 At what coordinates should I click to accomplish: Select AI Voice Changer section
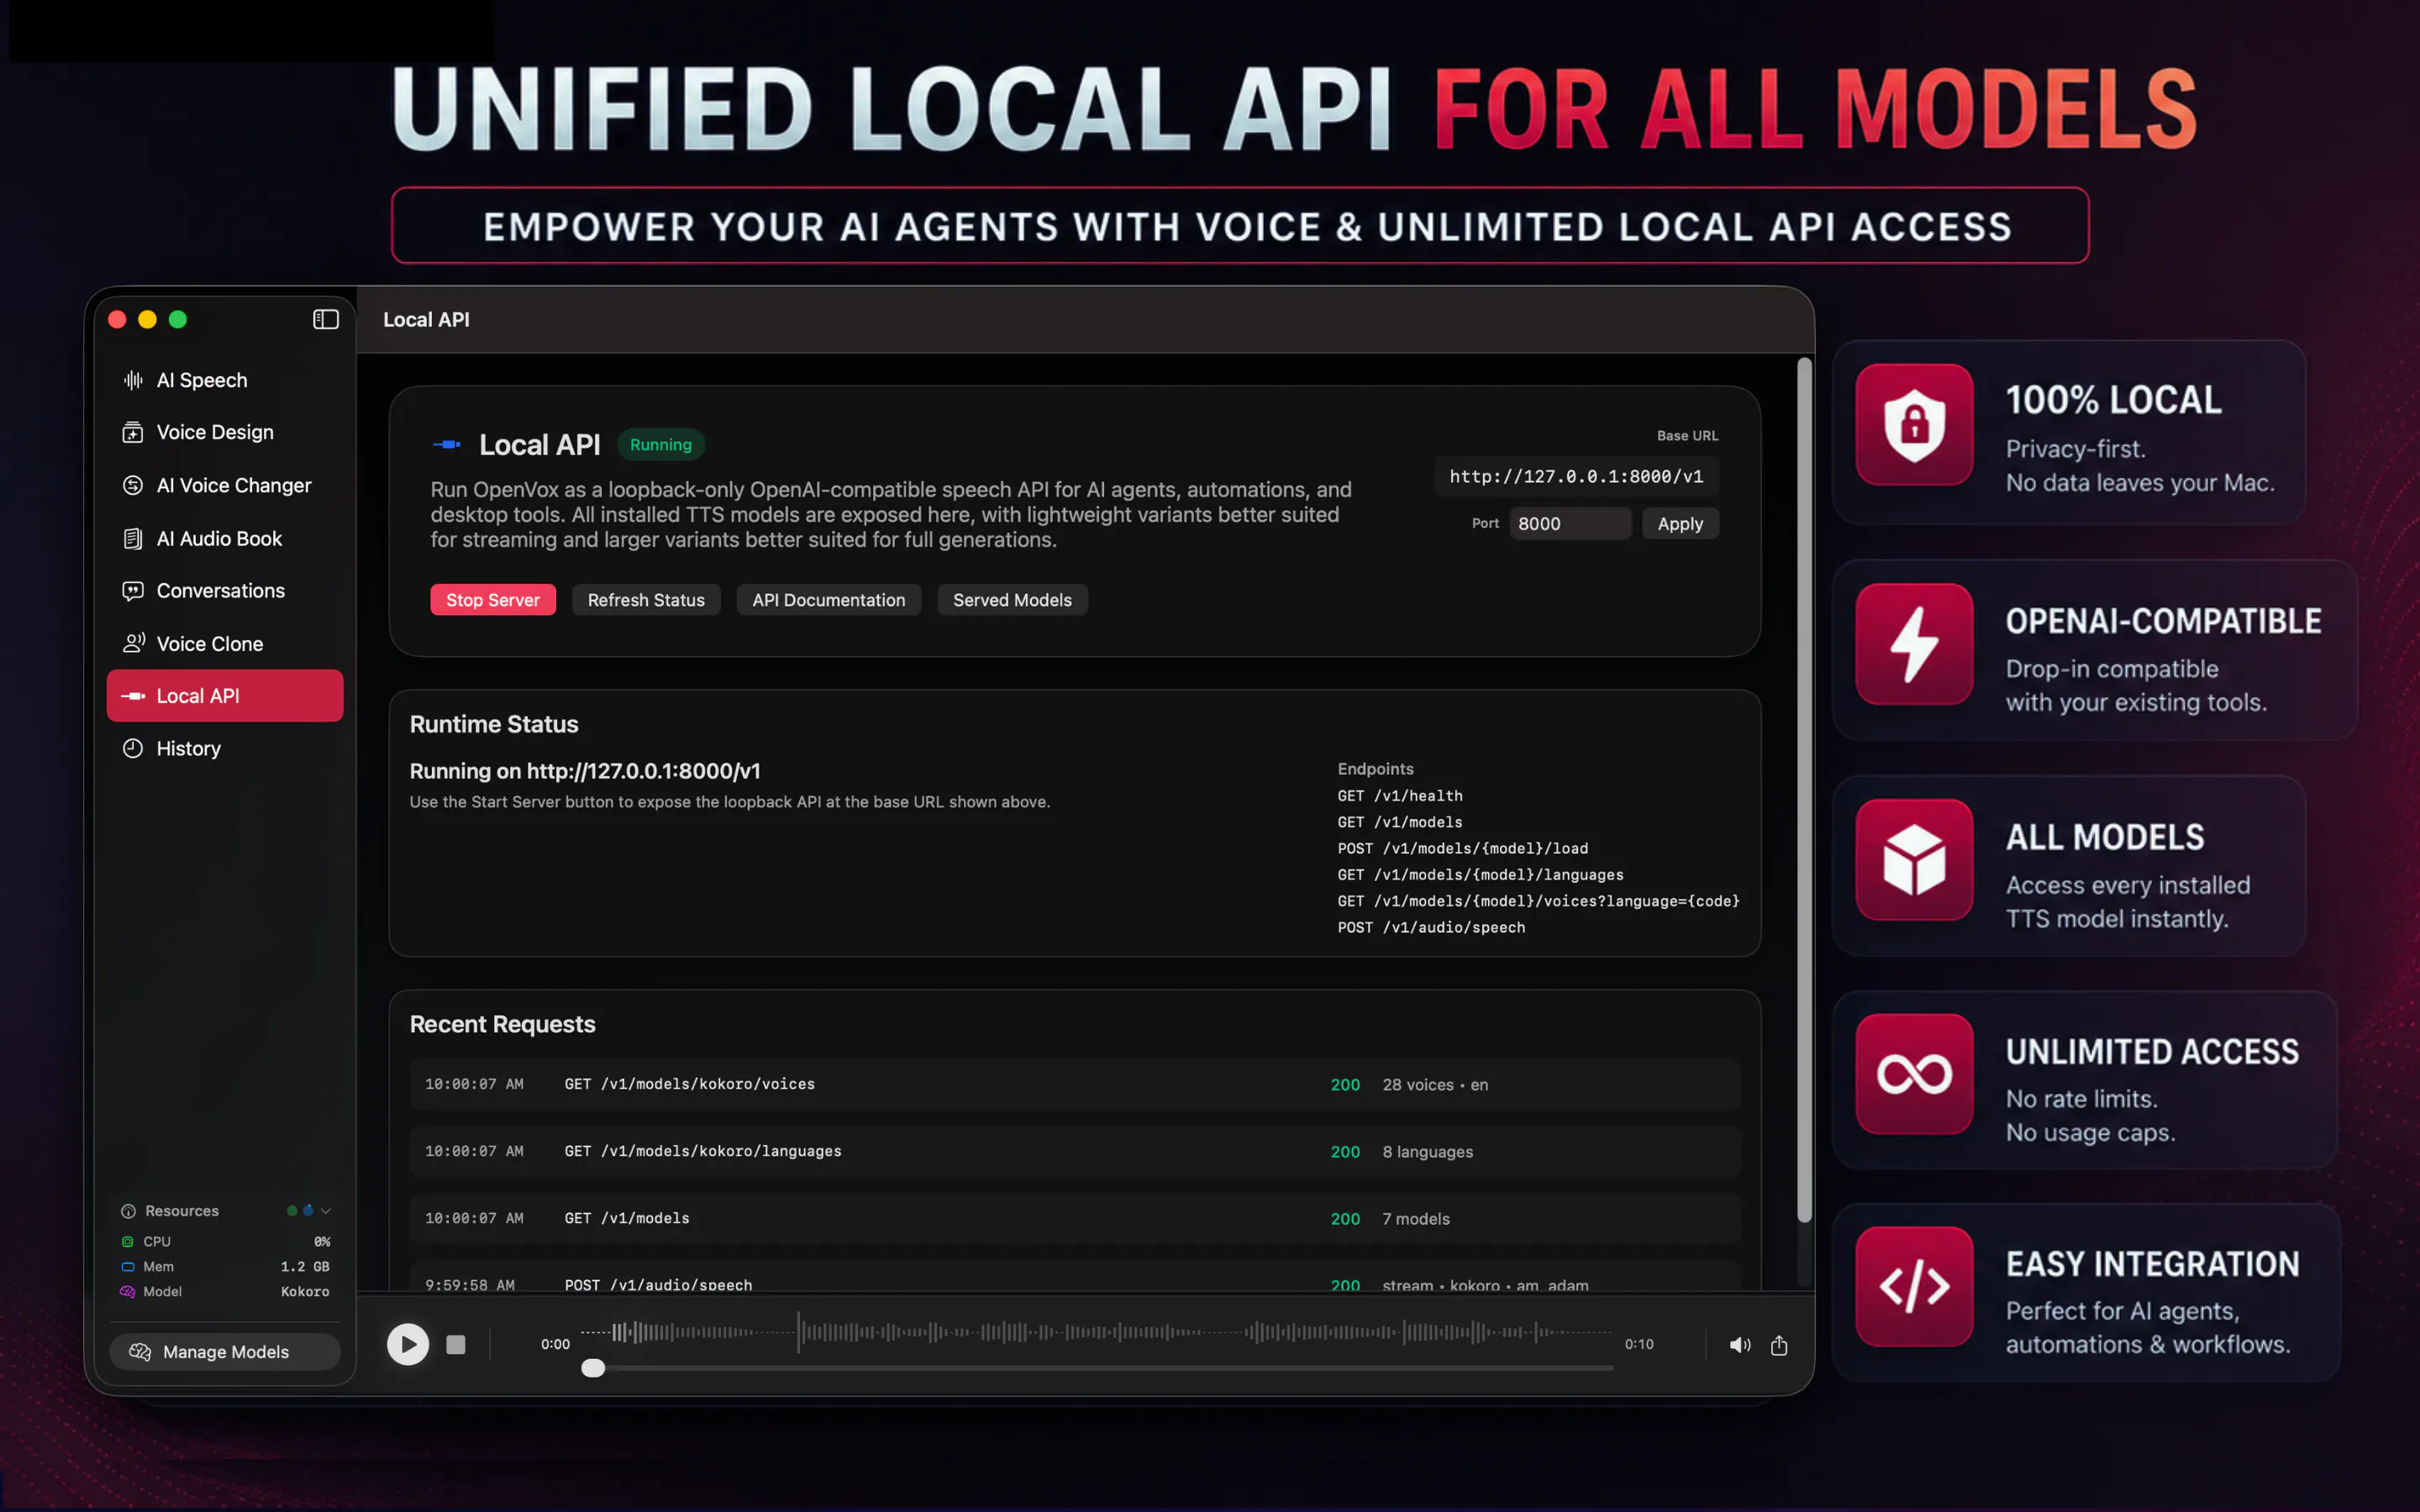coord(225,485)
